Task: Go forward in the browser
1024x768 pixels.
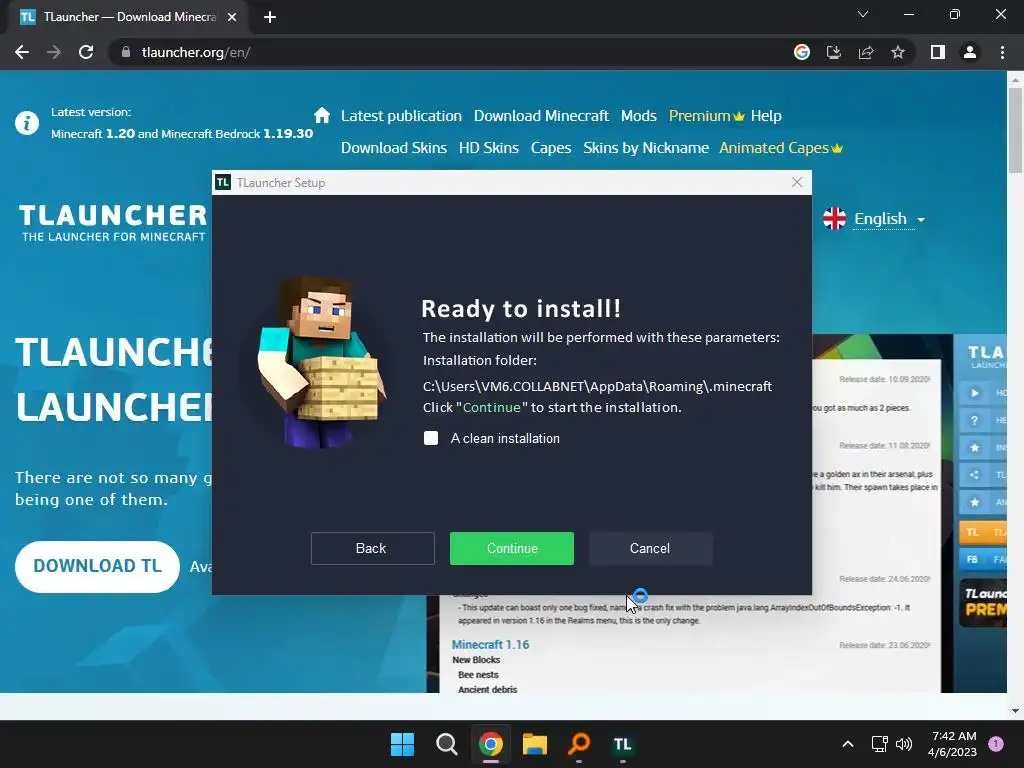Action: [54, 52]
